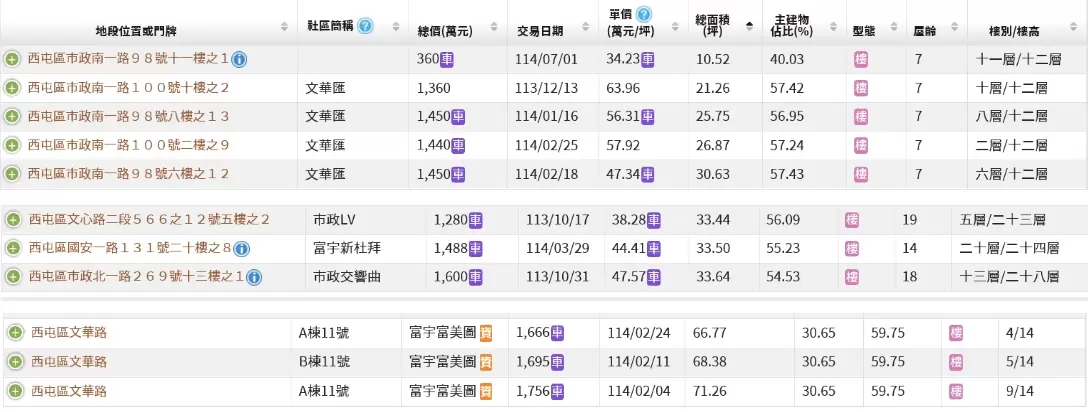
Task: Expand the 文華路 B棟11號 row
Action: coord(15,362)
